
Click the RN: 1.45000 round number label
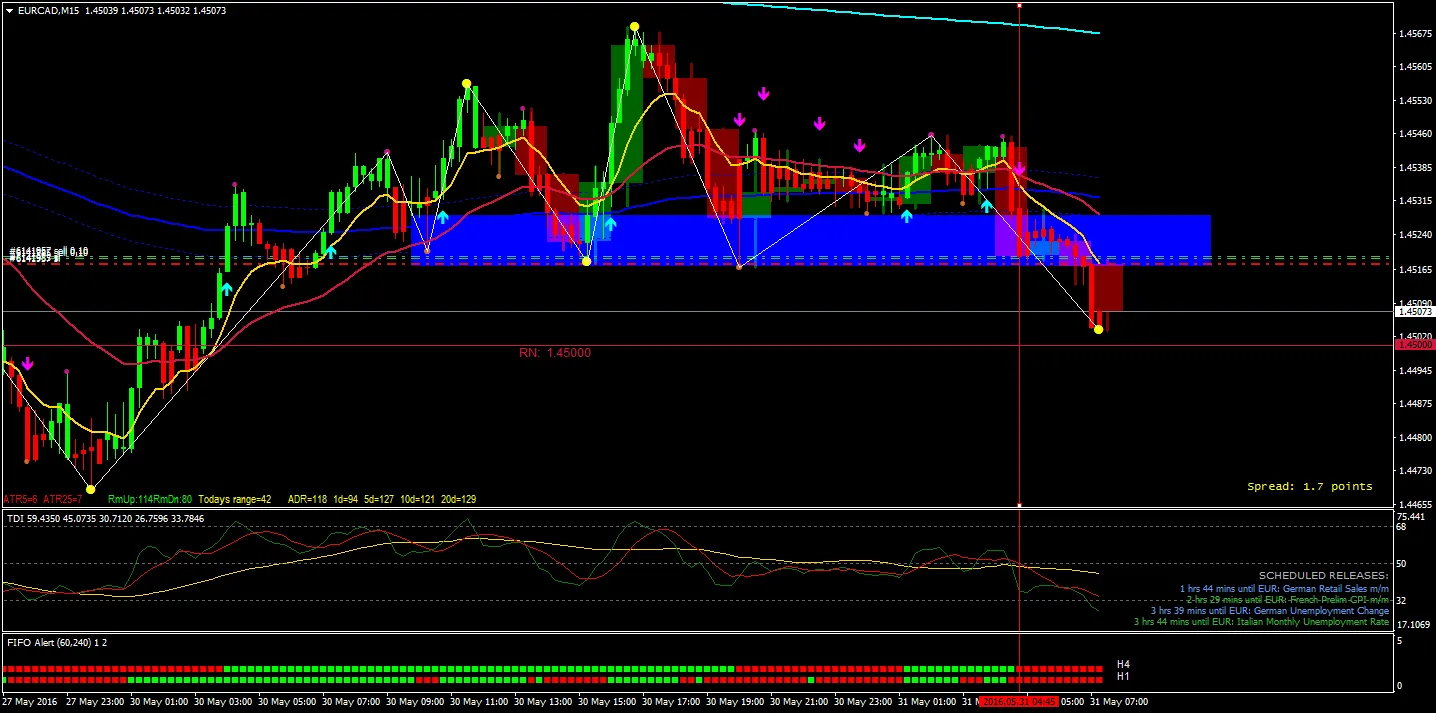(555, 353)
